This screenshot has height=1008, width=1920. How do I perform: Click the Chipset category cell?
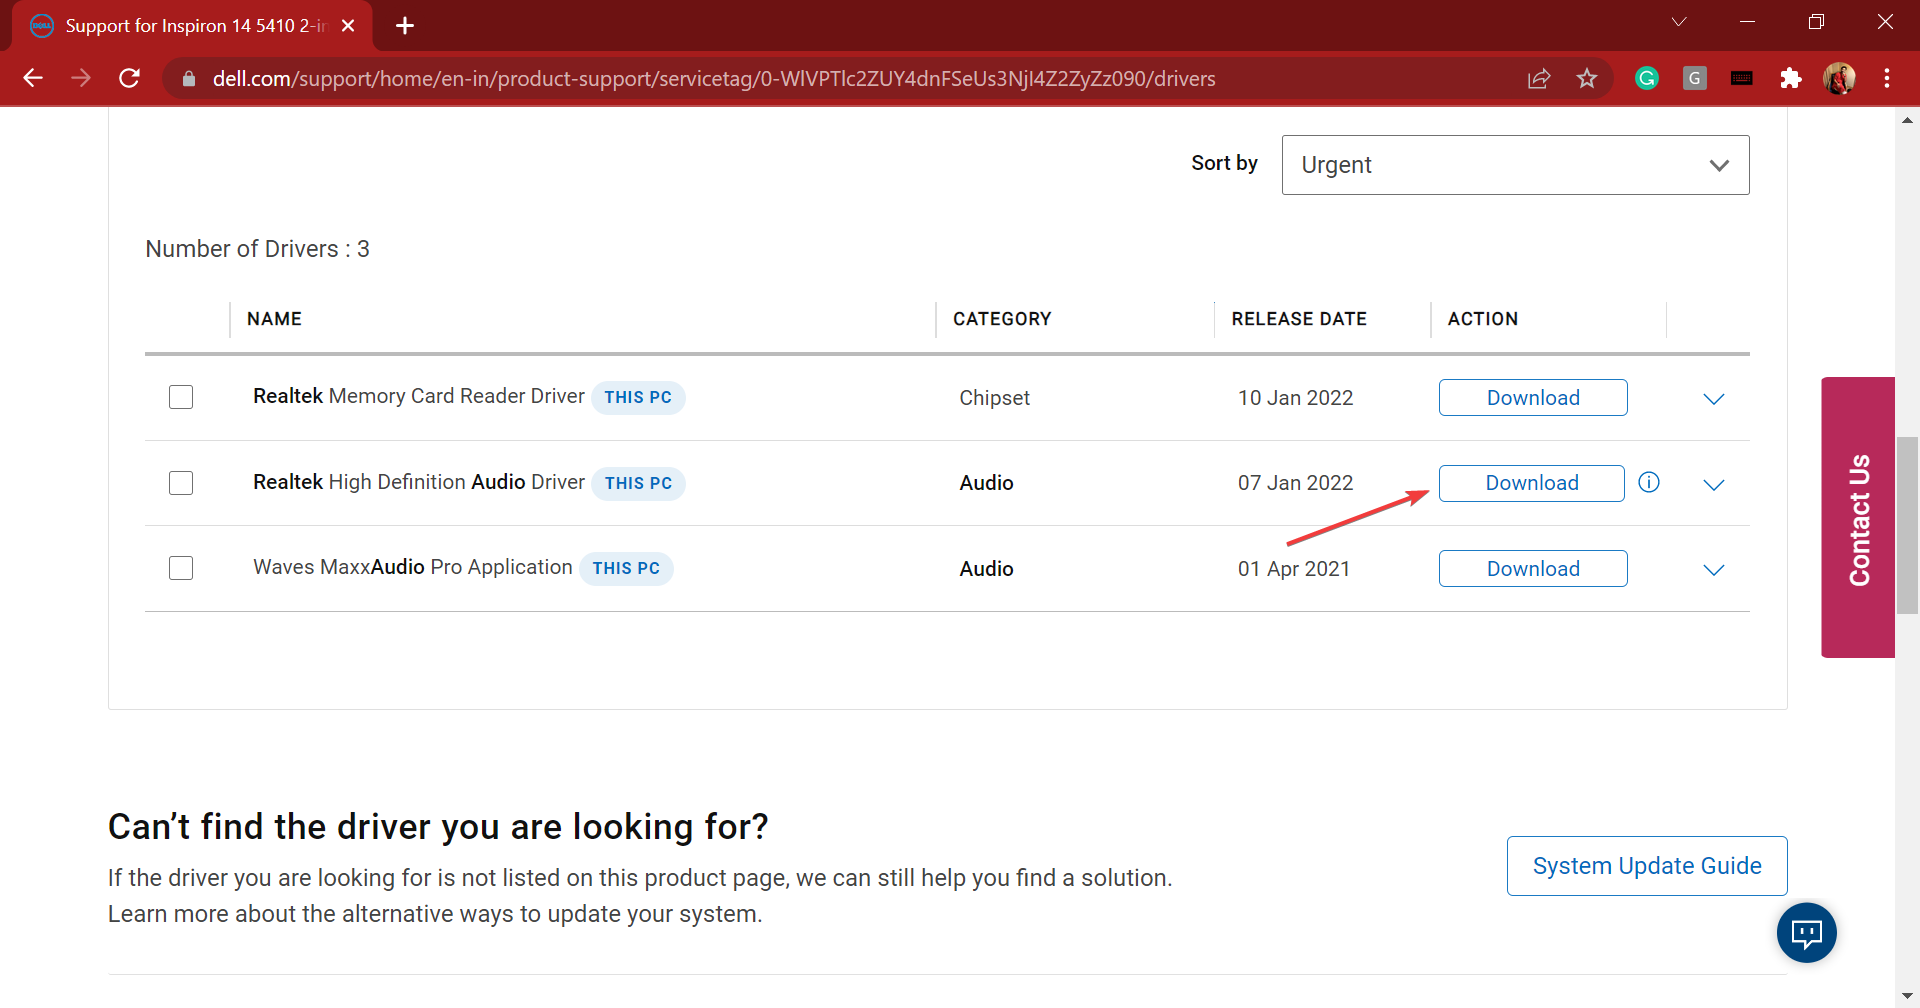pyautogui.click(x=994, y=398)
